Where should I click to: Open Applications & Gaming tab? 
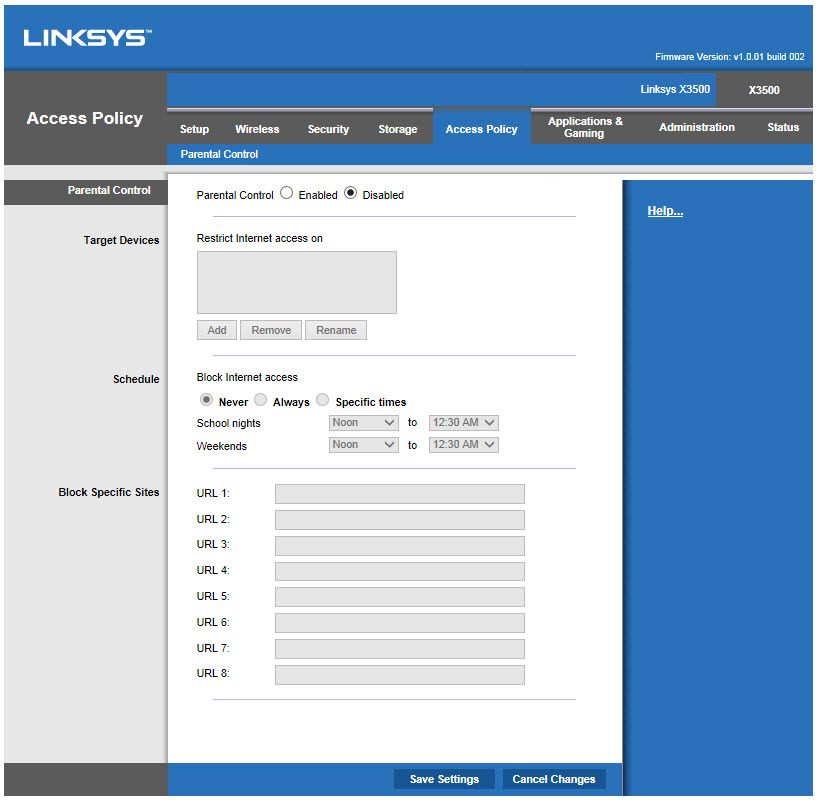click(584, 127)
